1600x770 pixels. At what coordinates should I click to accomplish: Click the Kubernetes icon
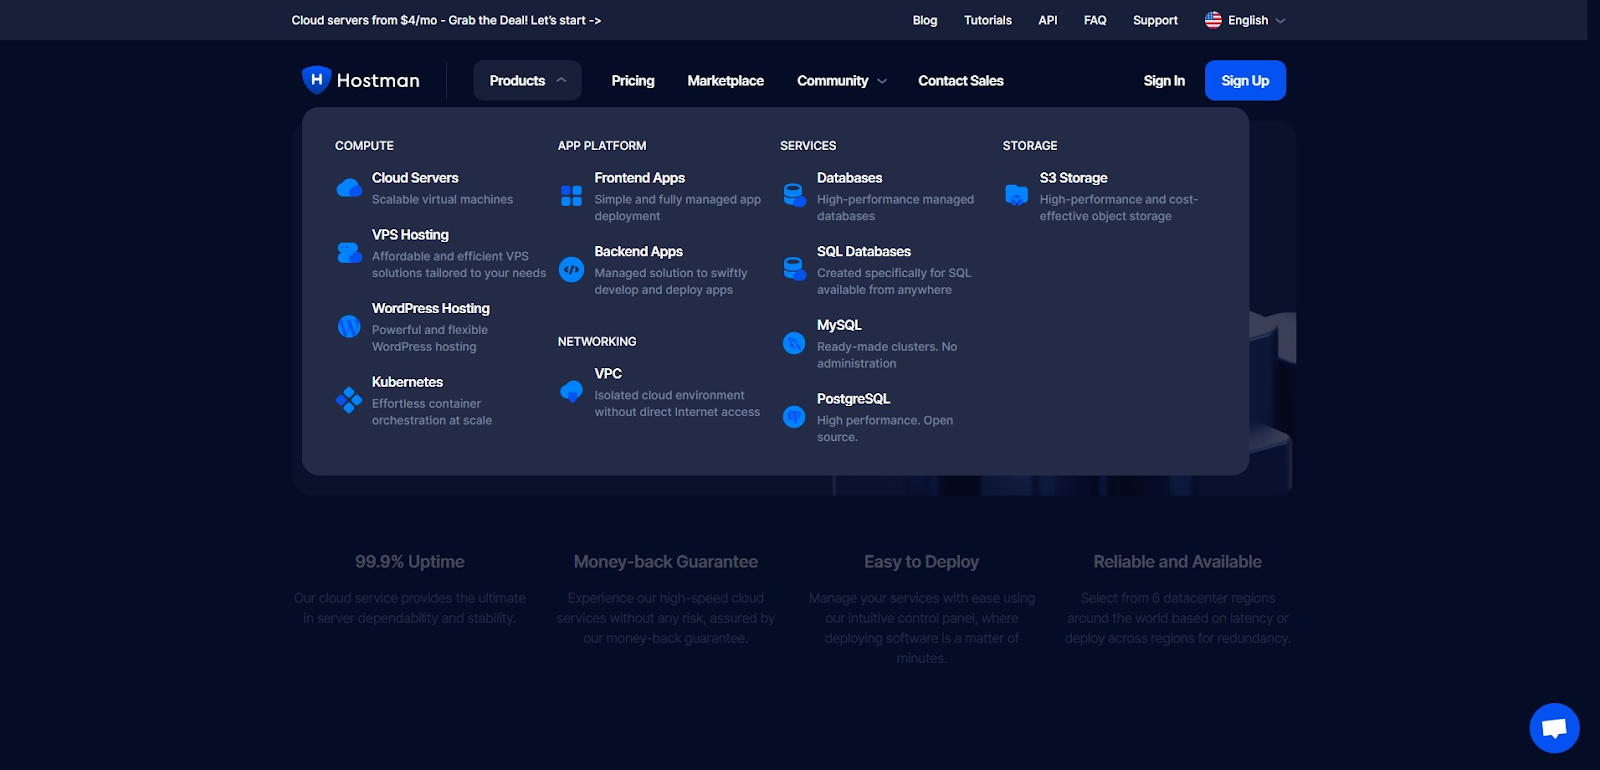click(349, 400)
